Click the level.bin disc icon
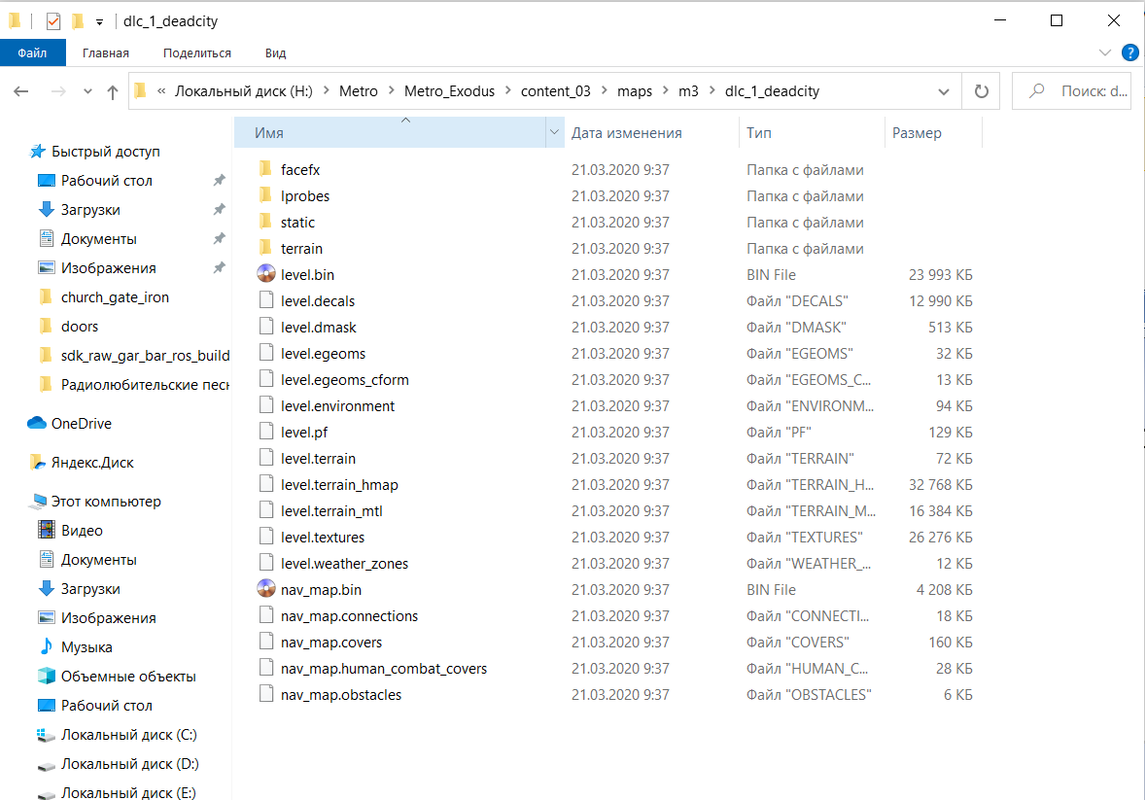Viewport: 1145px width, 800px height. pyautogui.click(x=266, y=274)
